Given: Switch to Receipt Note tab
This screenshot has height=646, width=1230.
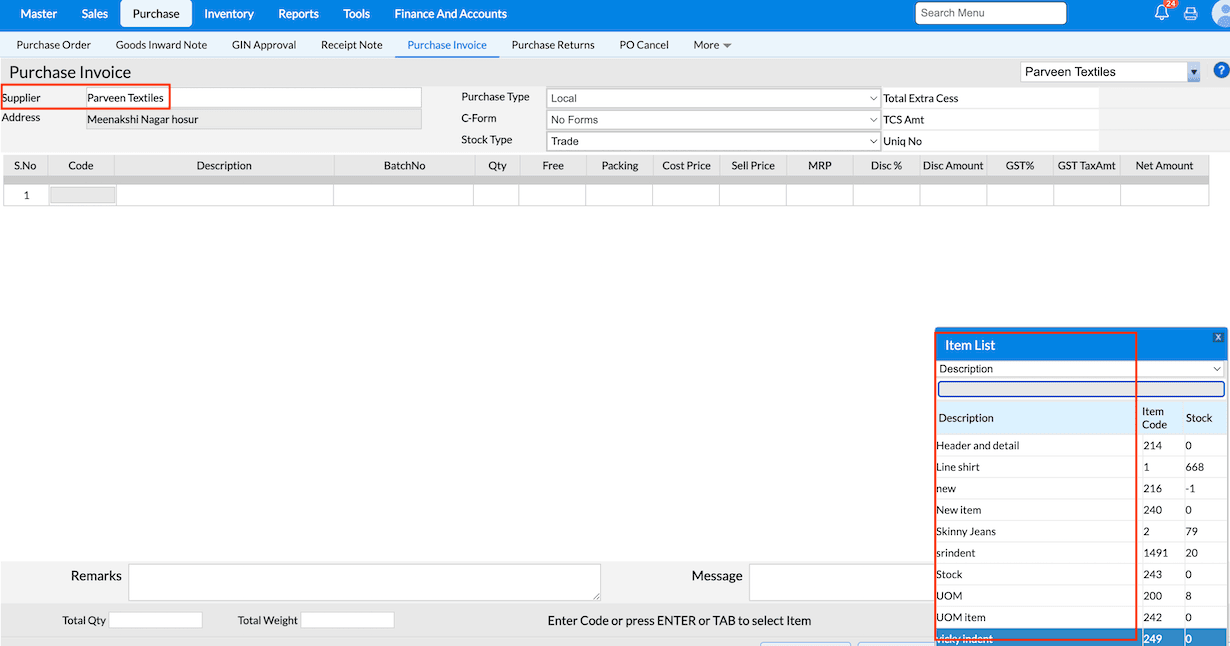Looking at the screenshot, I should click(x=352, y=45).
